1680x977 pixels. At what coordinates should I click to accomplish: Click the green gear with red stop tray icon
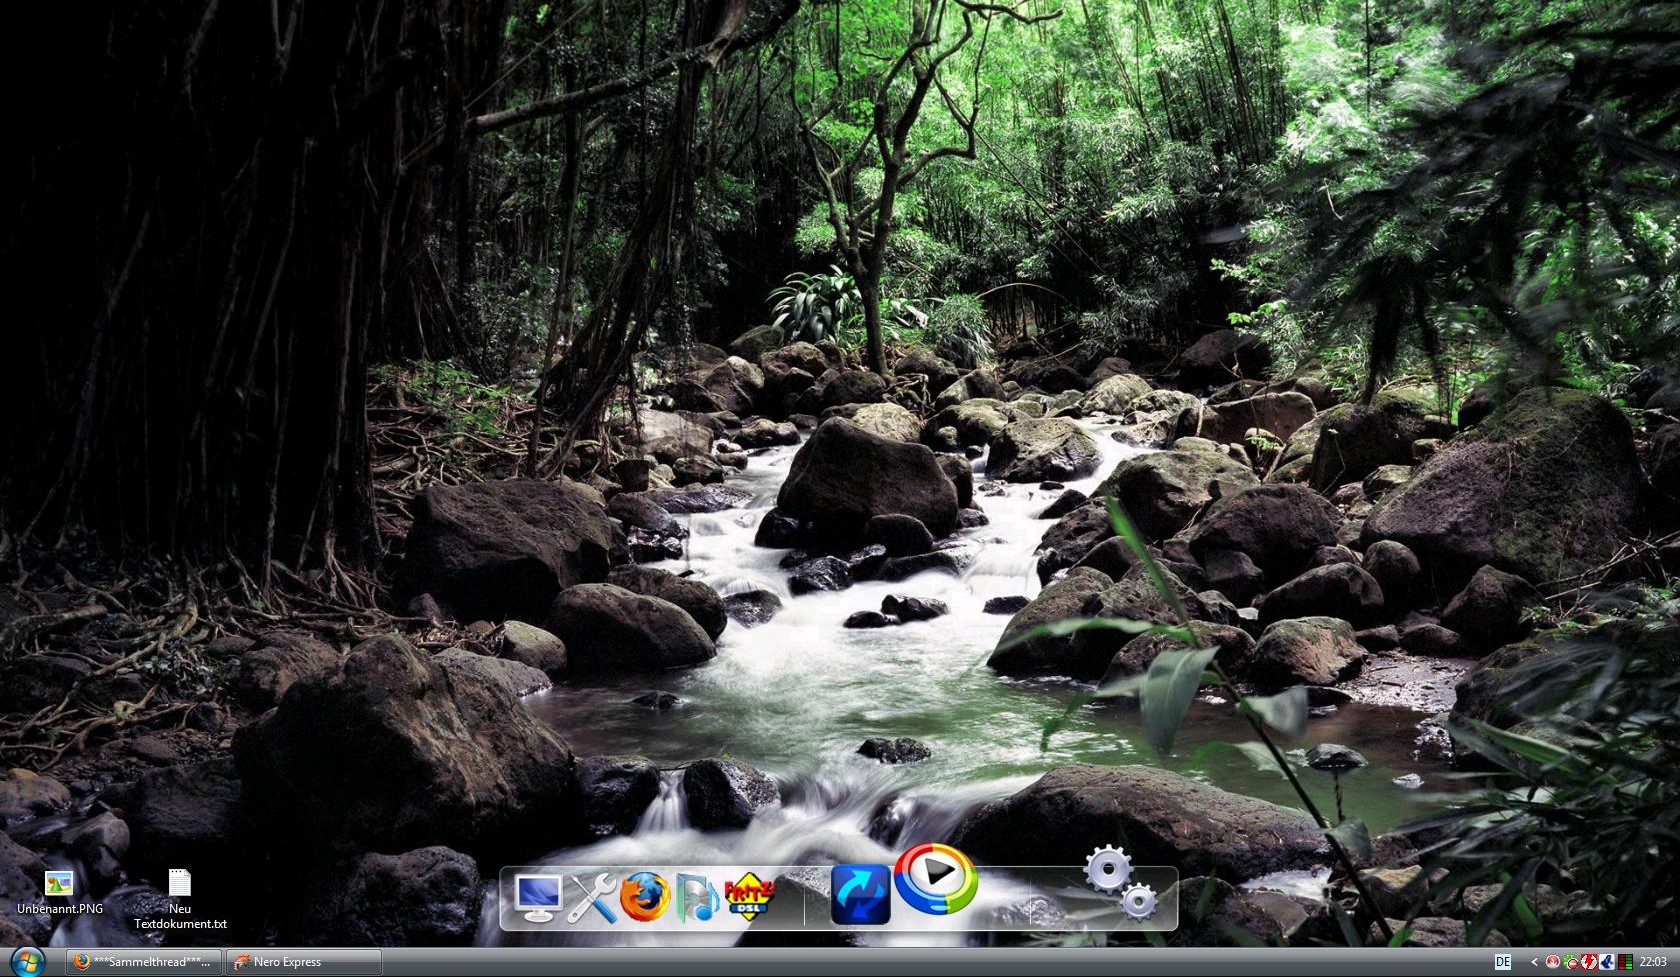coord(1571,962)
